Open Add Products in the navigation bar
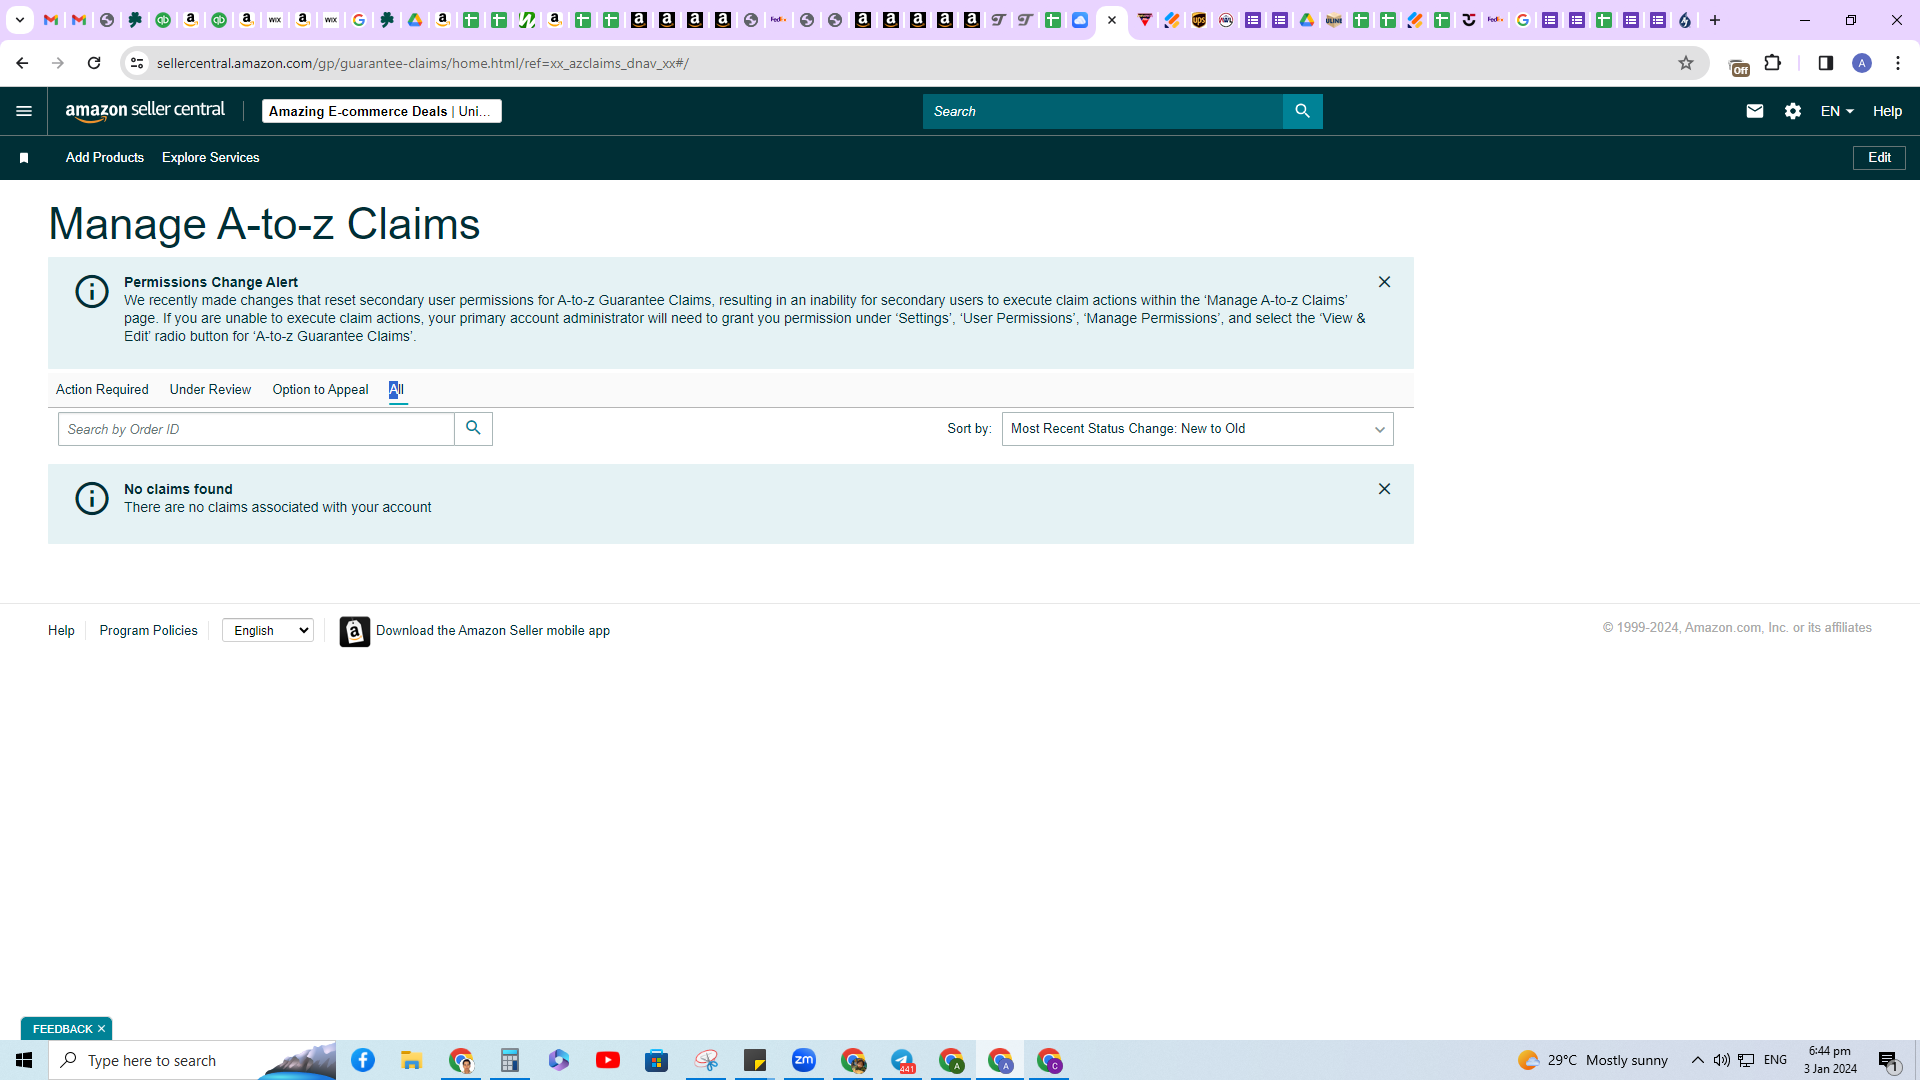This screenshot has width=1920, height=1080. [x=105, y=158]
